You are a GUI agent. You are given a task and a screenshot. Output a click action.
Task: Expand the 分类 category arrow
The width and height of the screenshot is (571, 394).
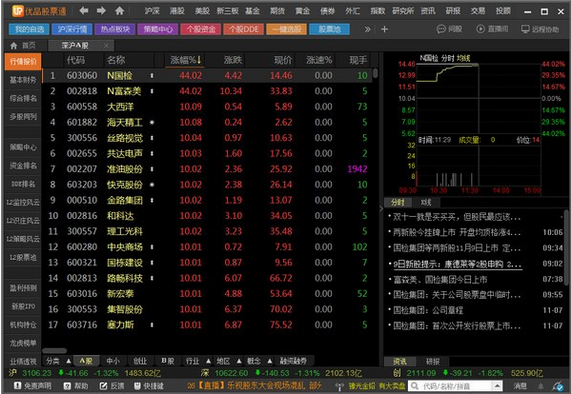(x=68, y=361)
